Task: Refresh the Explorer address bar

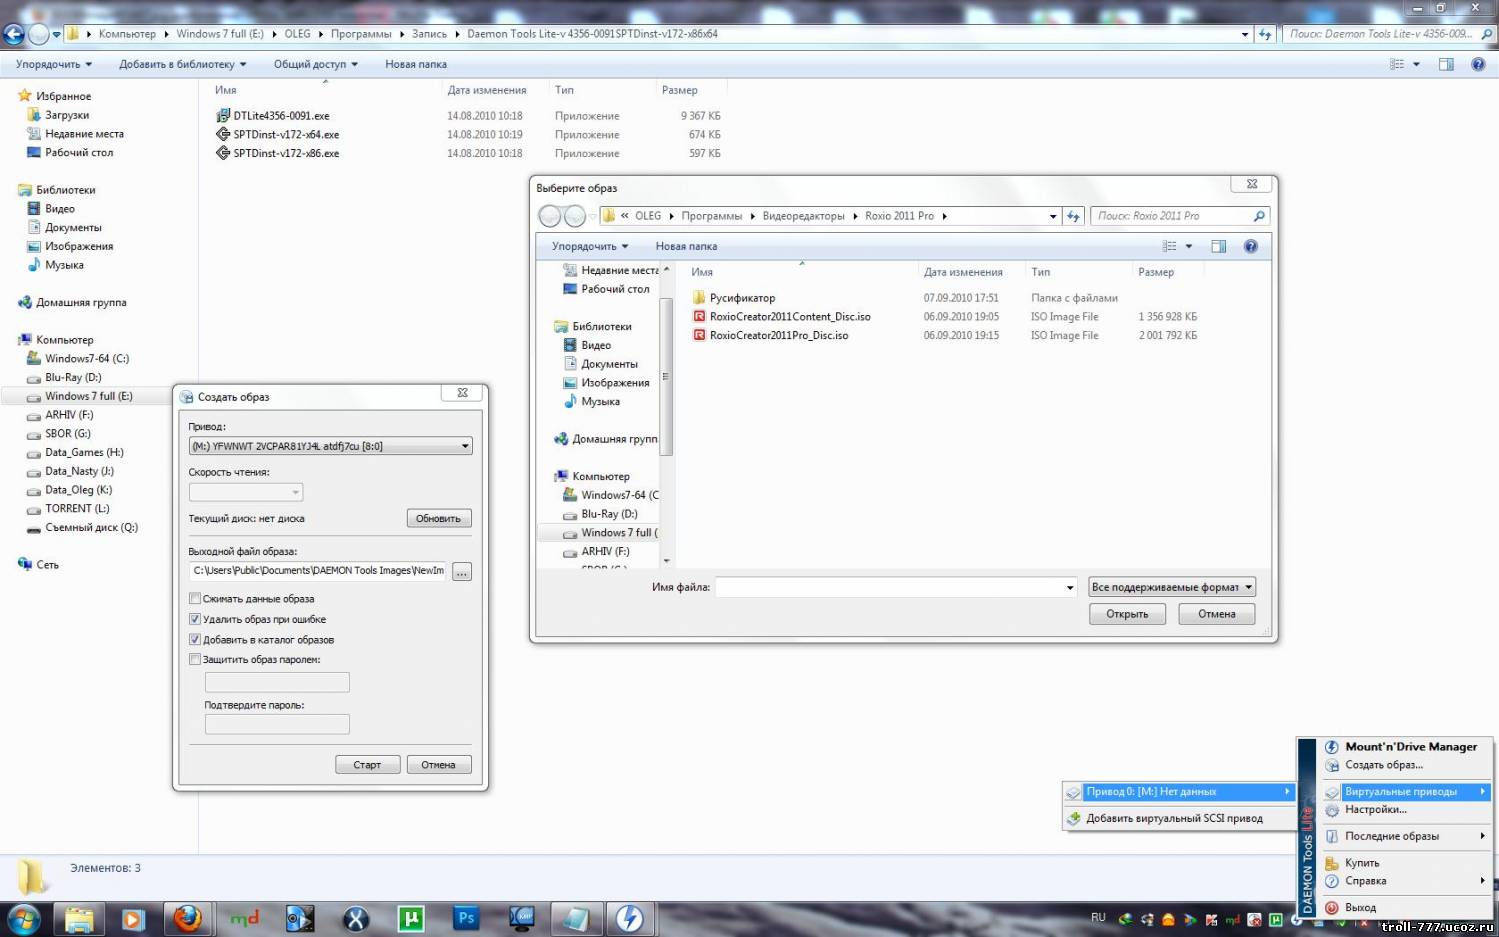Action: (x=1265, y=34)
